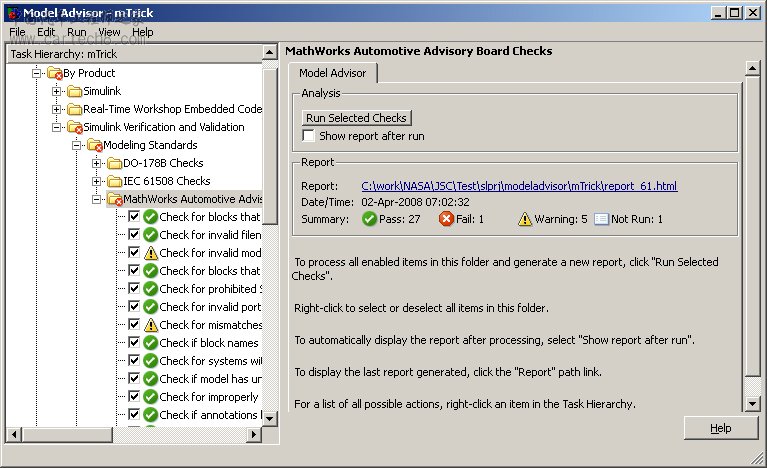This screenshot has height=468, width=767.
Task: Enable 'Show report after run' checkbox
Action: tap(308, 135)
